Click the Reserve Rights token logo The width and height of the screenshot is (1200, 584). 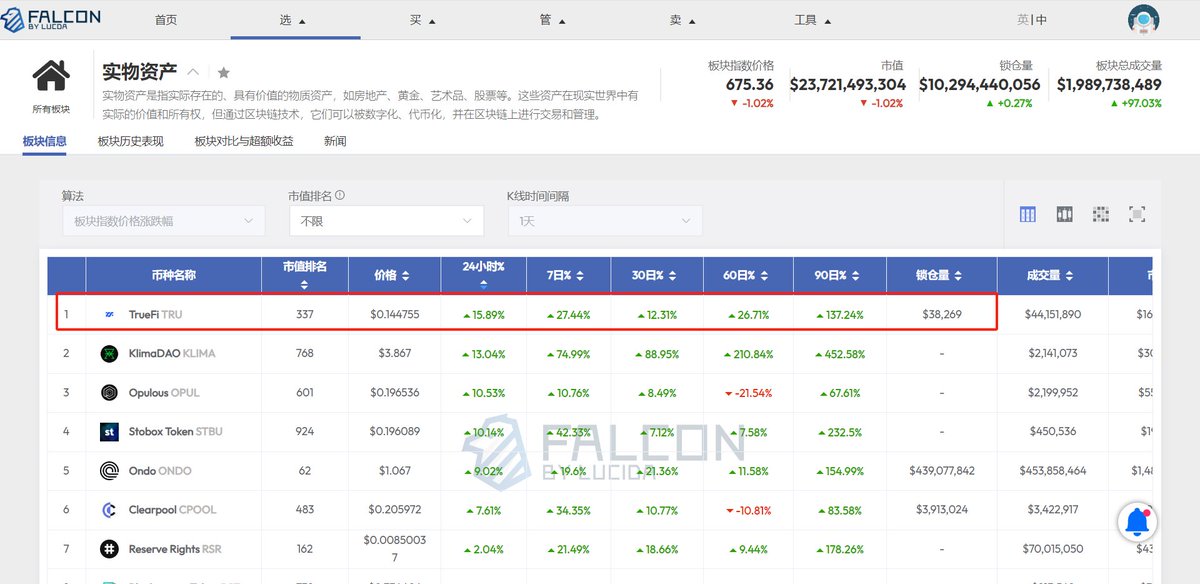click(x=110, y=549)
